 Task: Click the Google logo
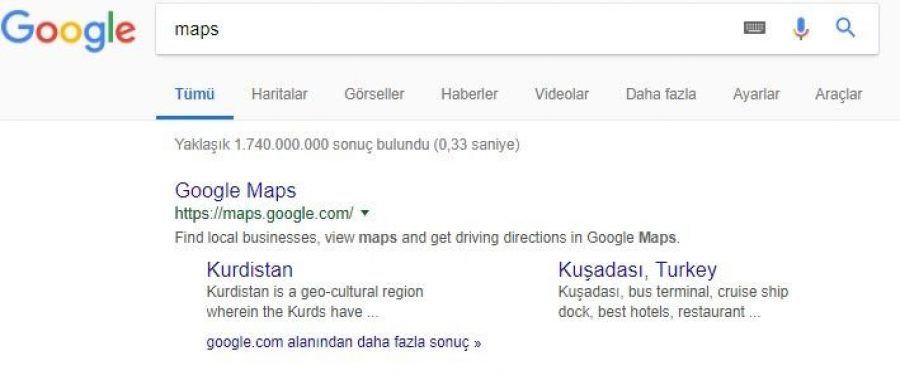[x=68, y=30]
